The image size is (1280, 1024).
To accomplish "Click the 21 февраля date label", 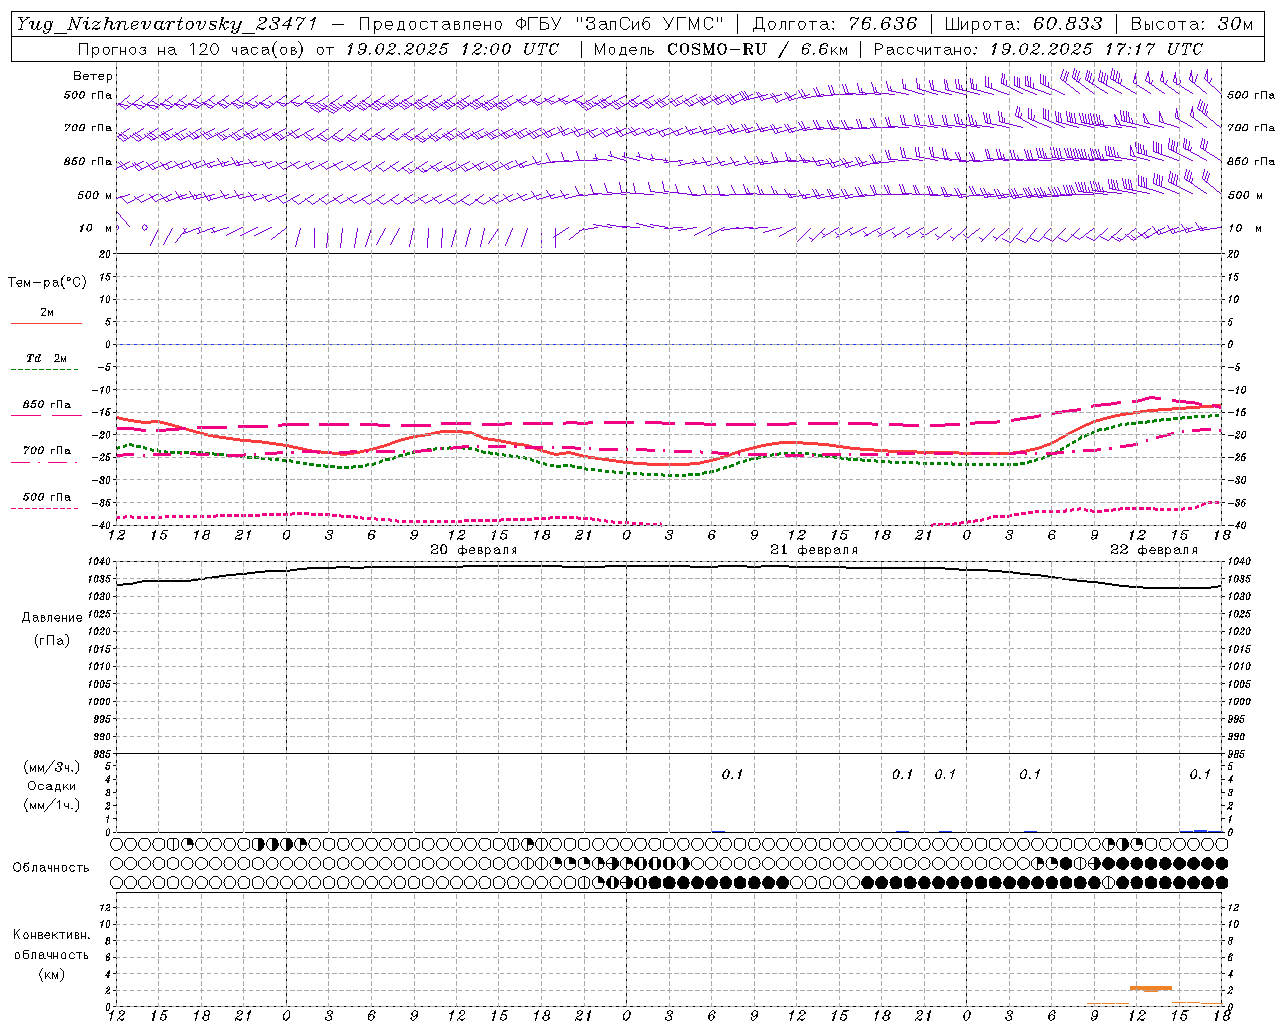I will click(x=814, y=550).
